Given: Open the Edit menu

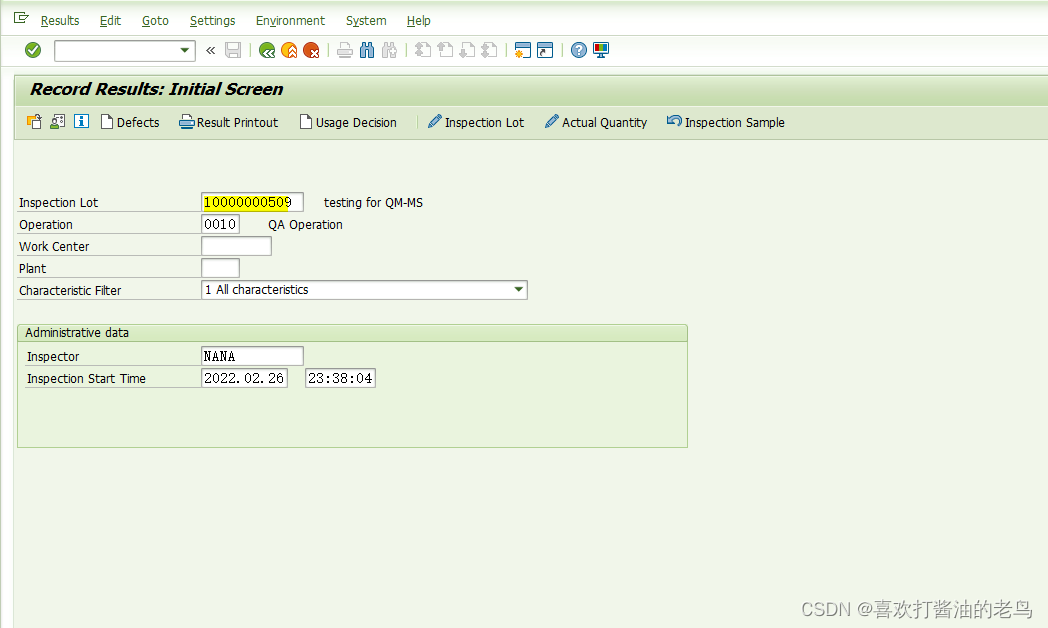Looking at the screenshot, I should (110, 21).
